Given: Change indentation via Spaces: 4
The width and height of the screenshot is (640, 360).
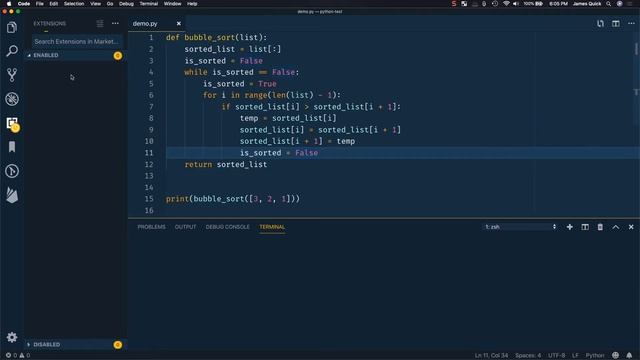Looking at the screenshot, I should click(528, 356).
